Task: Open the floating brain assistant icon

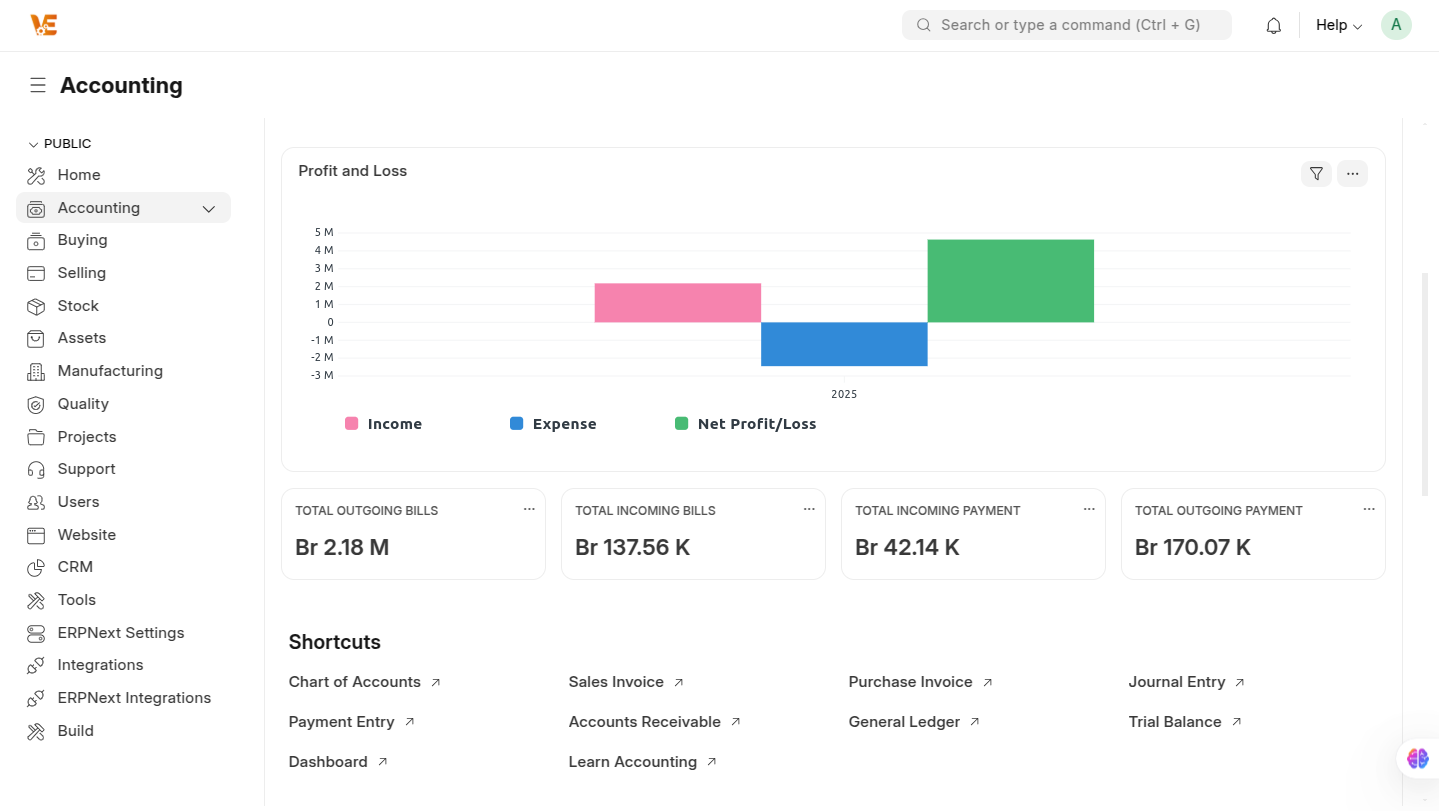Action: pyautogui.click(x=1418, y=759)
